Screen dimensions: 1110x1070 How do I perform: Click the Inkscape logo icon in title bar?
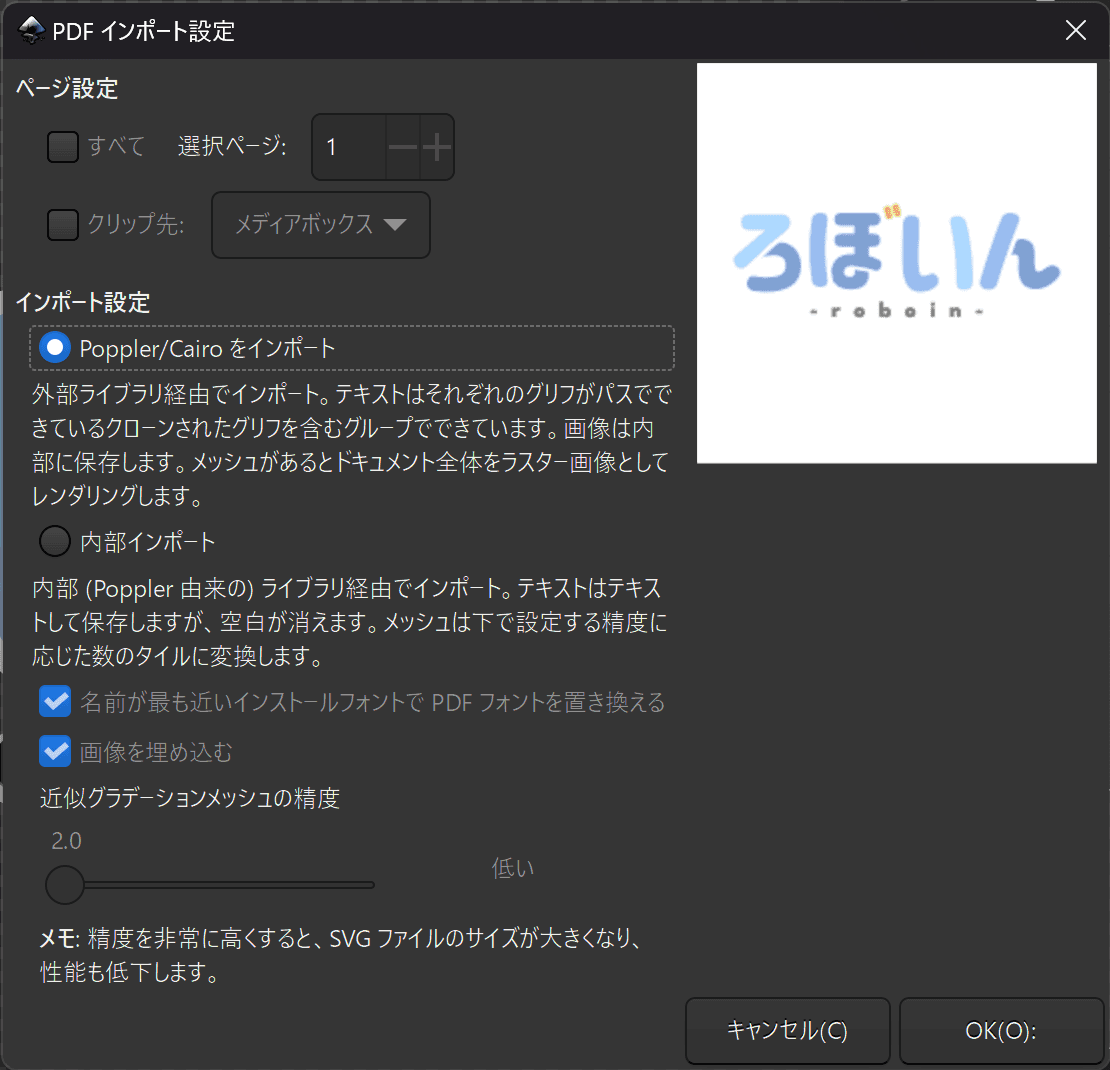(31, 30)
